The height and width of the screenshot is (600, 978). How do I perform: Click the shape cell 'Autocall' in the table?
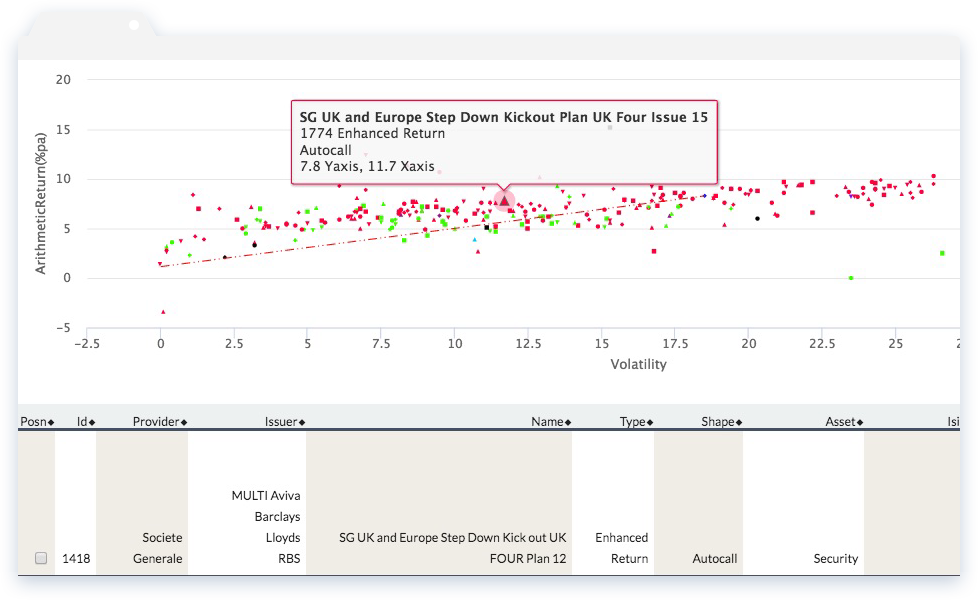pos(715,558)
